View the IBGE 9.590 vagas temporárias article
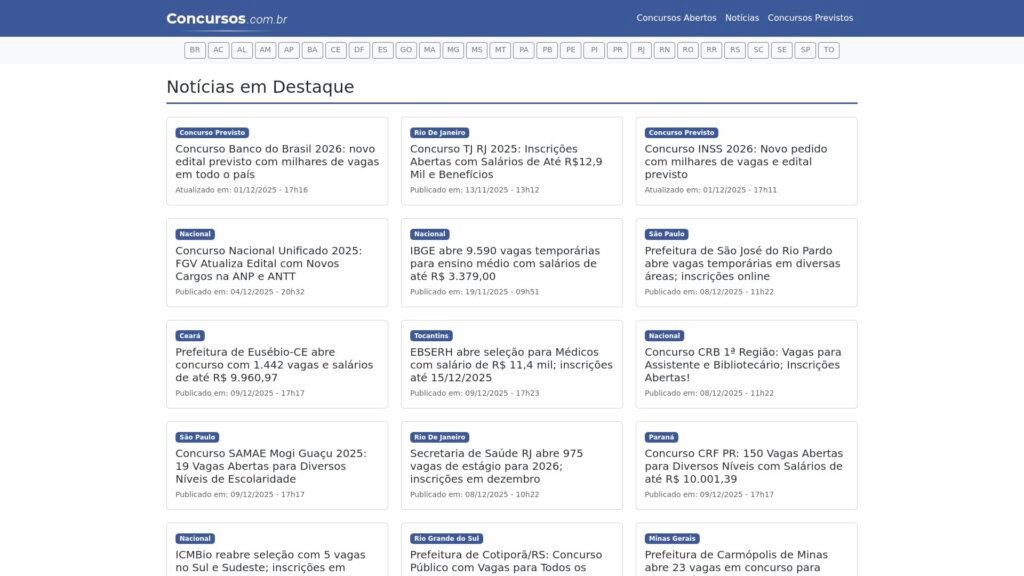This screenshot has height=576, width=1024. [505, 263]
